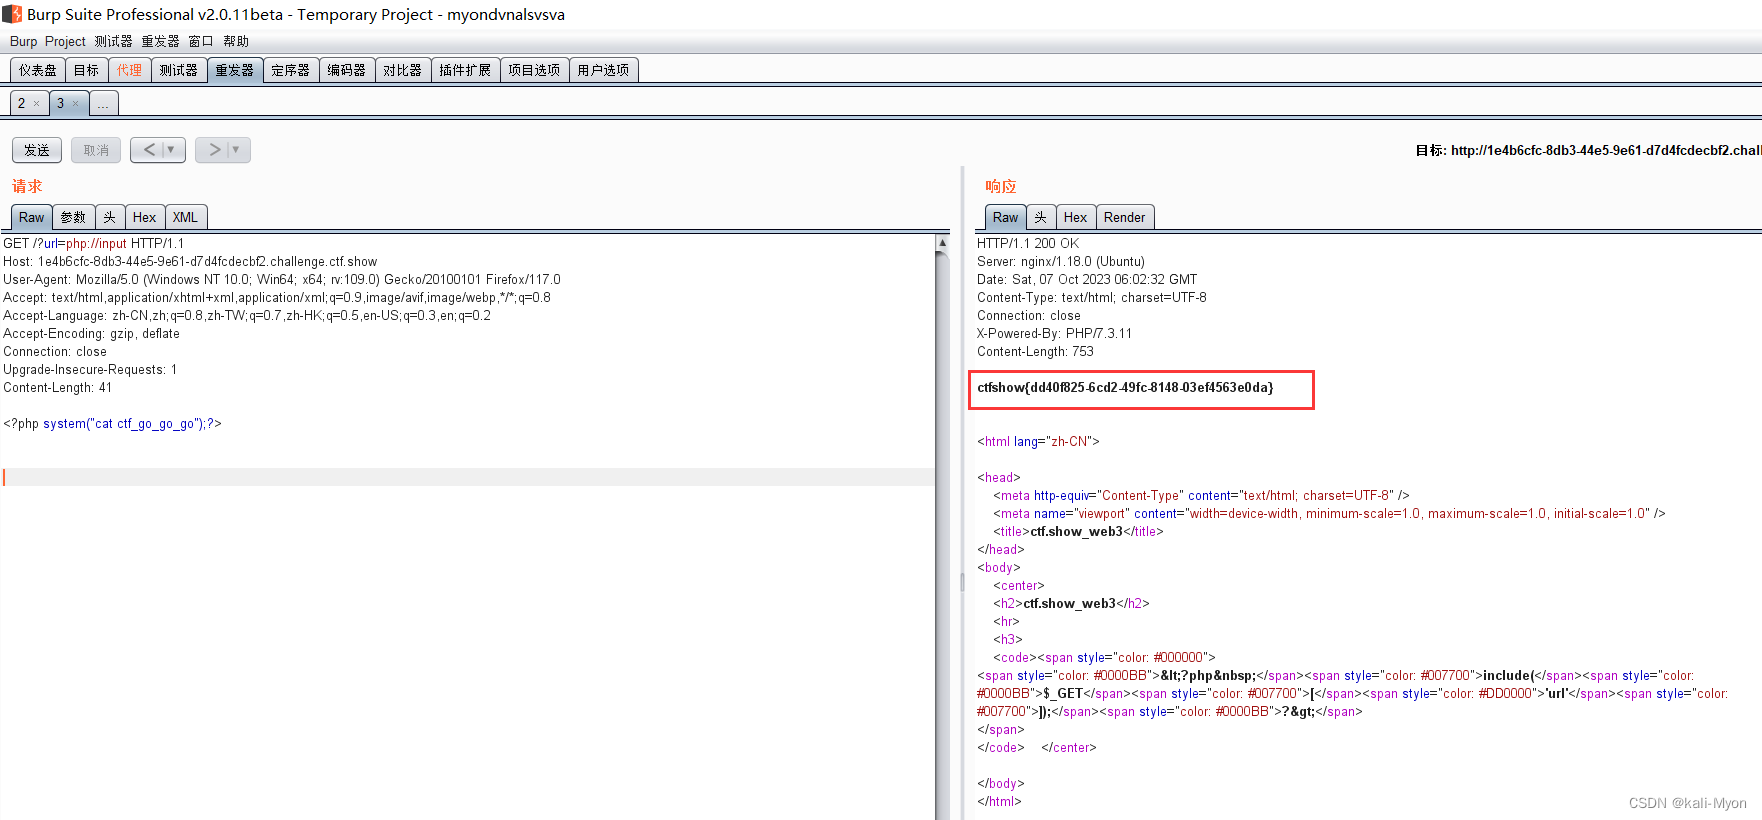Close repeater tab 3 with its × icon
Screen dimensions: 1762x820
coord(75,104)
